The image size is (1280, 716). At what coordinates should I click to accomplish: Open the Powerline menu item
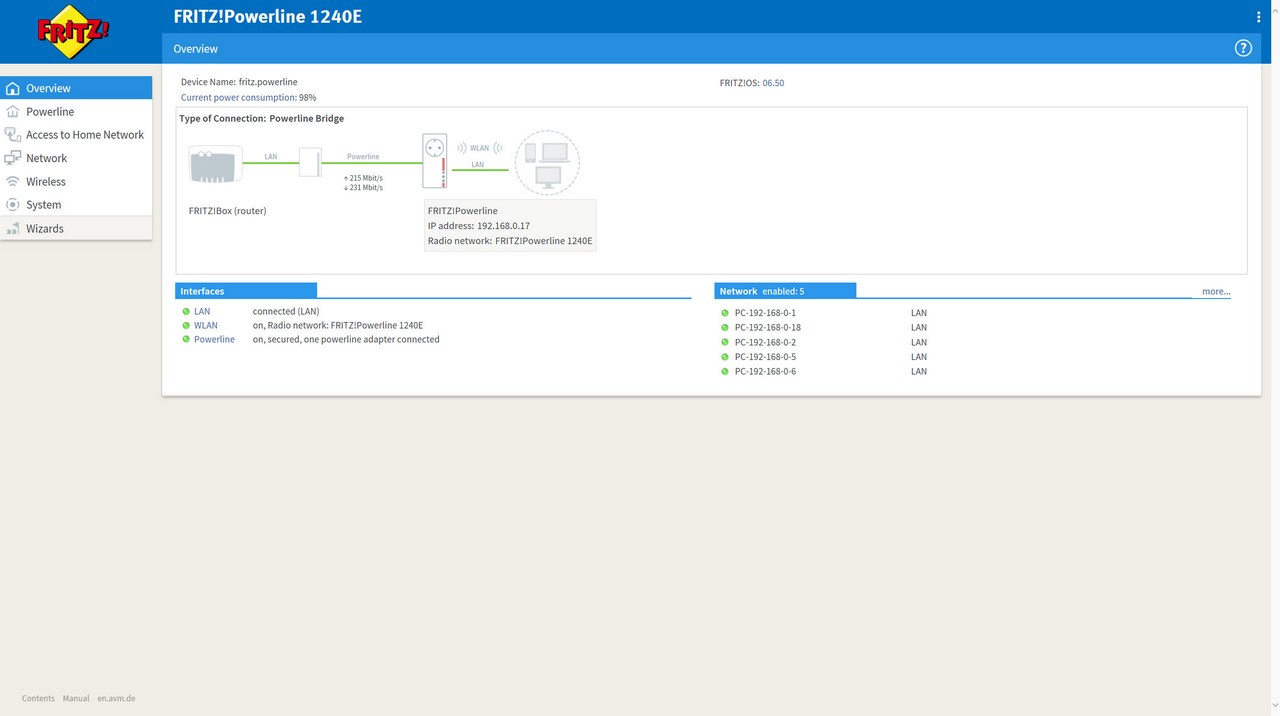76,112
